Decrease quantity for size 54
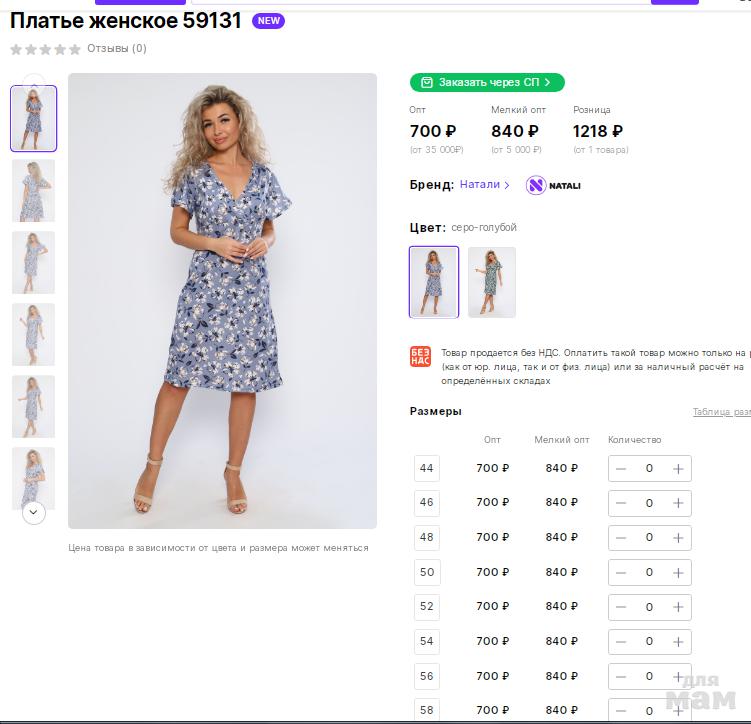751x724 pixels. (621, 642)
